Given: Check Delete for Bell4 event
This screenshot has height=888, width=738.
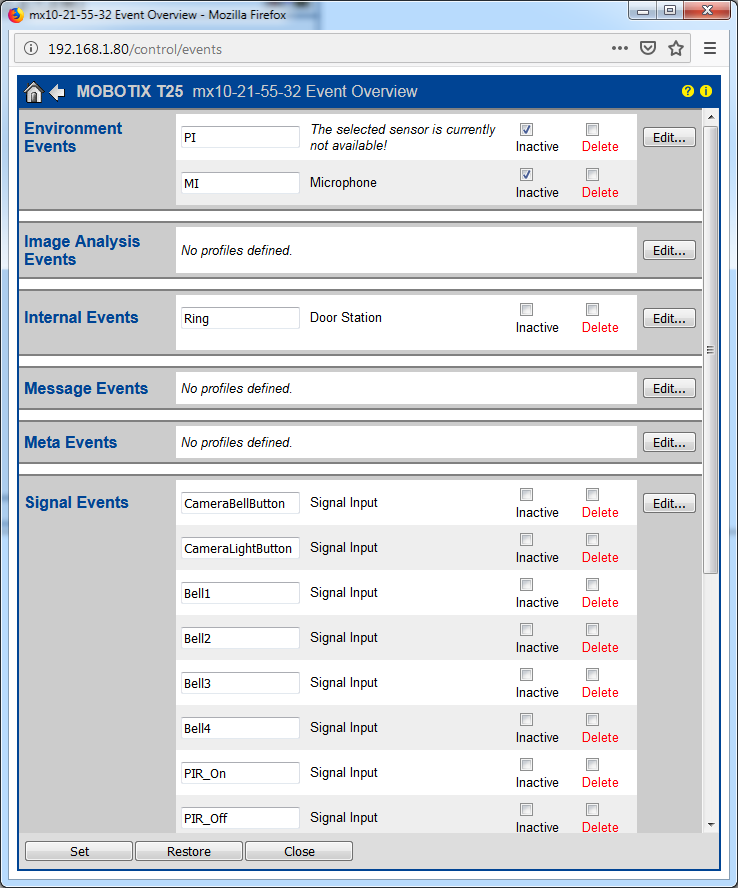Looking at the screenshot, I should pos(592,719).
